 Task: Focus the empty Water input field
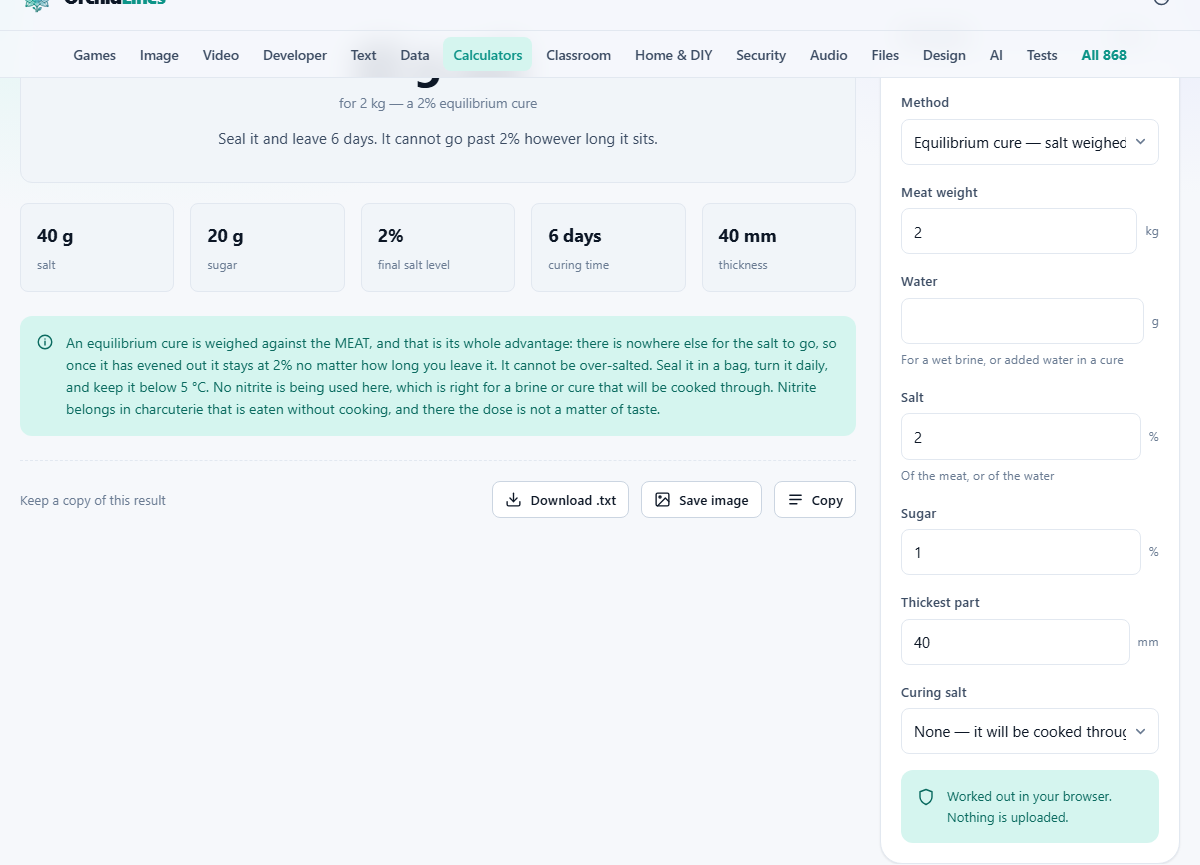(1022, 321)
